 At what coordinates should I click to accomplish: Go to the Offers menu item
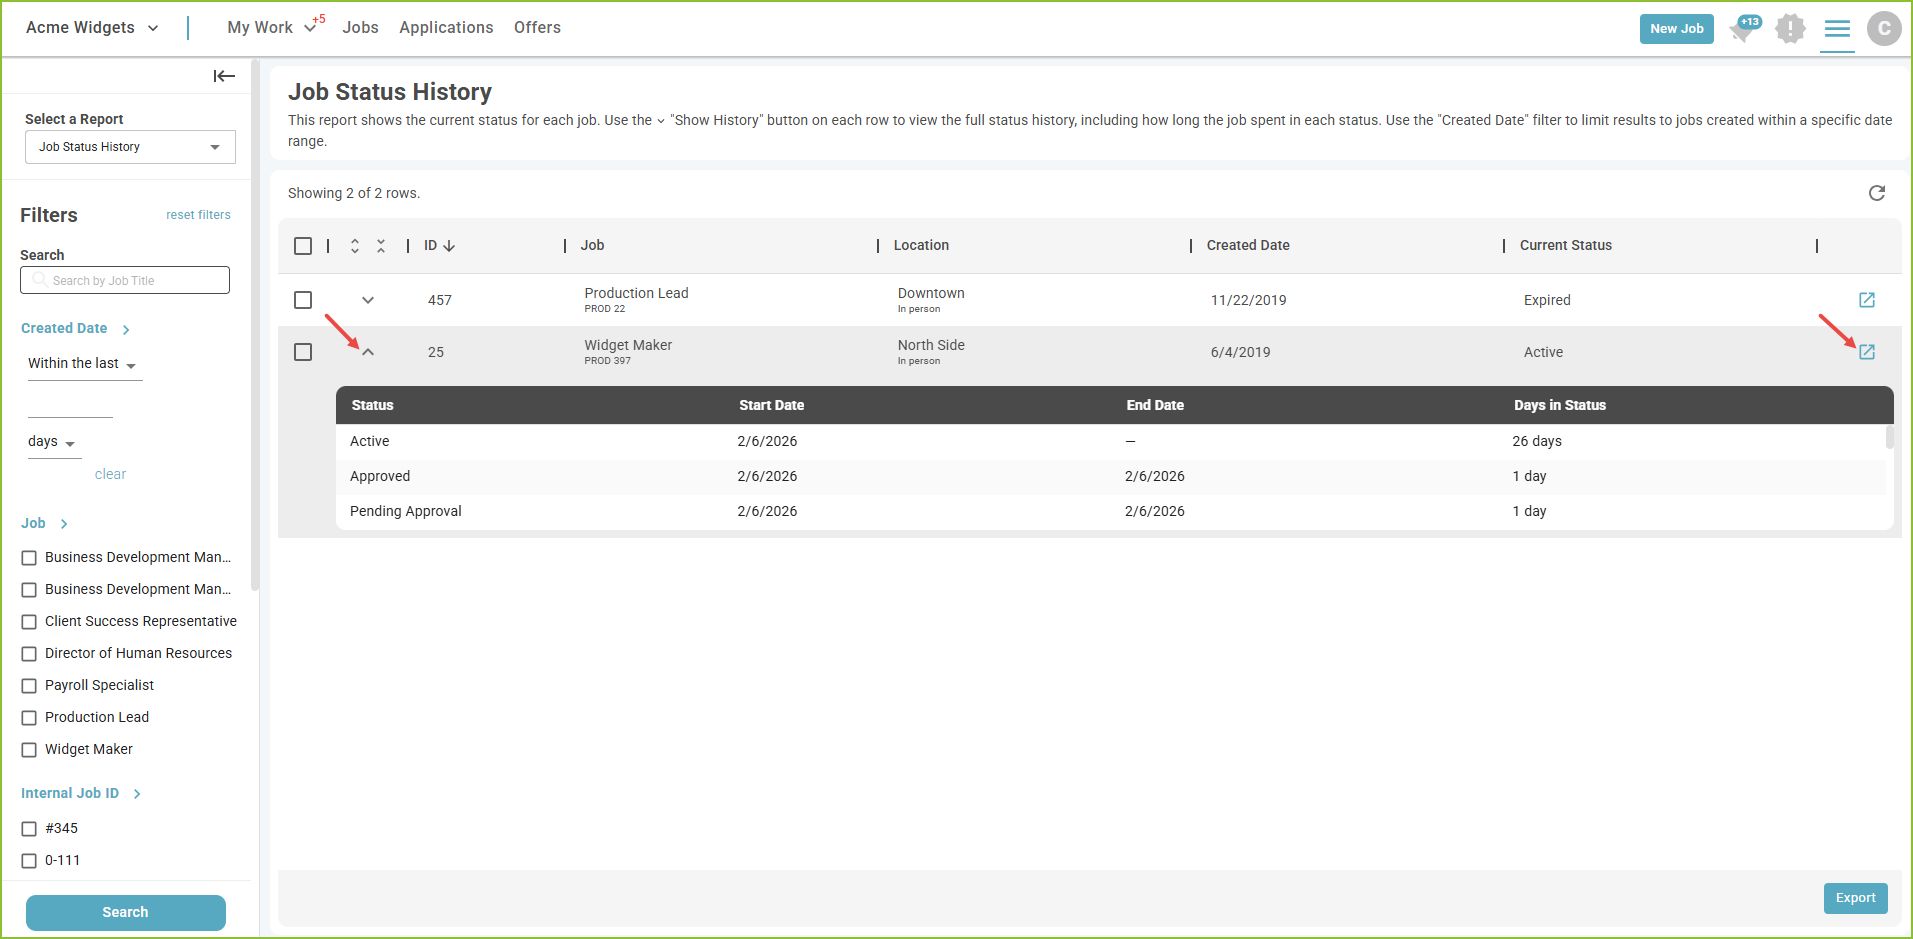coord(537,28)
